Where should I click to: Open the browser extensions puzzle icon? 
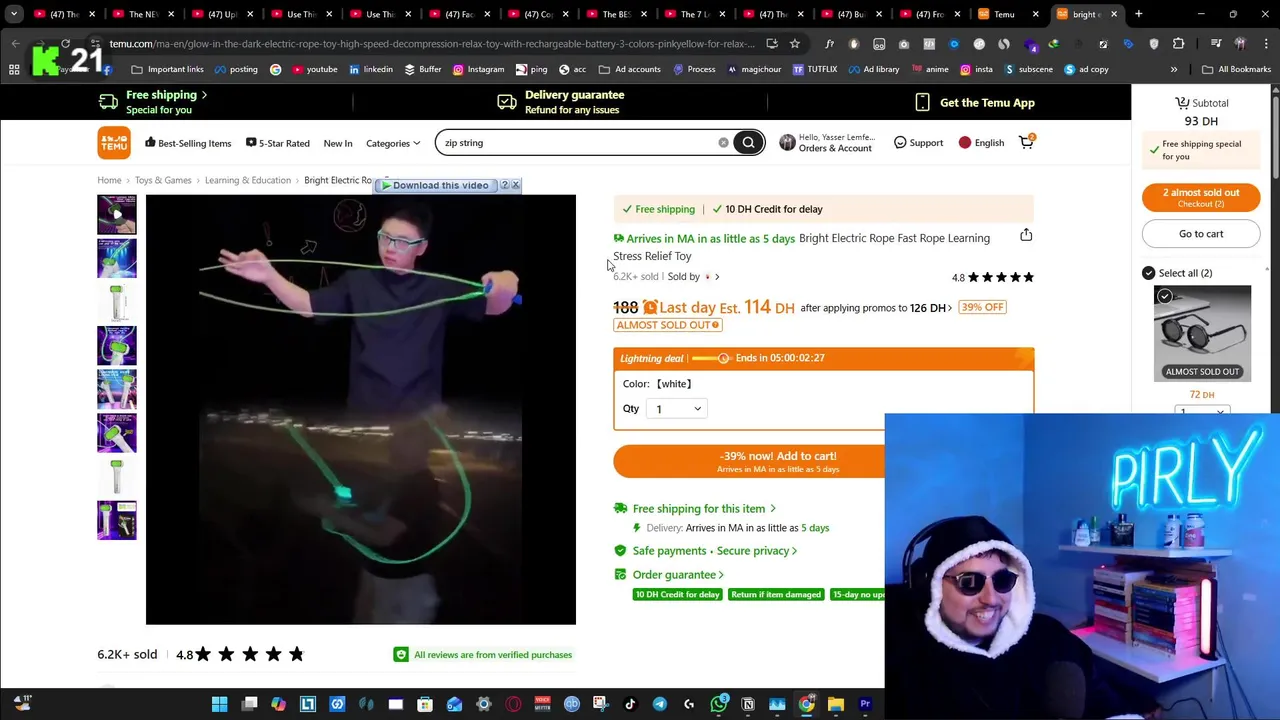(1178, 44)
